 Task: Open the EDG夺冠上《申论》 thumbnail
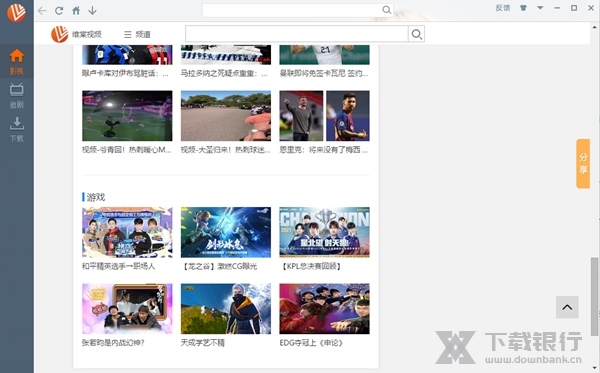click(324, 309)
